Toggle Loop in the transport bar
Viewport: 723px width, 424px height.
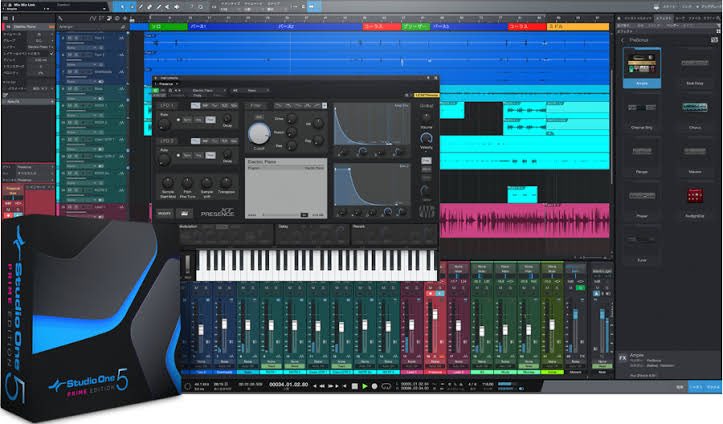(386, 386)
